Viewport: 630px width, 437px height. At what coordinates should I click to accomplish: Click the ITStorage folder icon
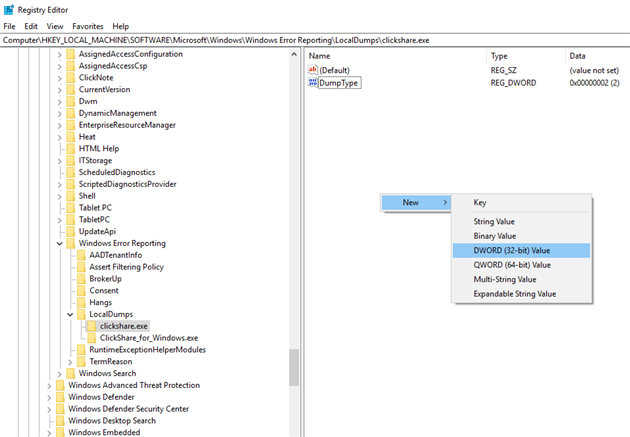click(71, 161)
